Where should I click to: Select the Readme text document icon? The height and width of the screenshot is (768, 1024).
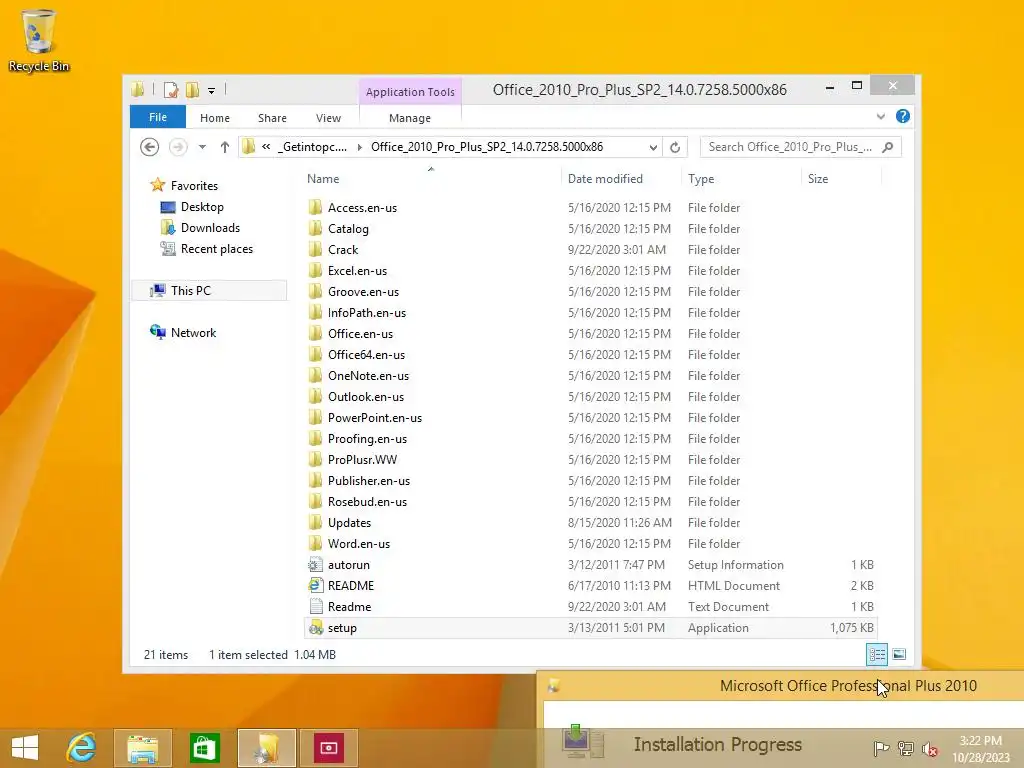pyautogui.click(x=315, y=607)
